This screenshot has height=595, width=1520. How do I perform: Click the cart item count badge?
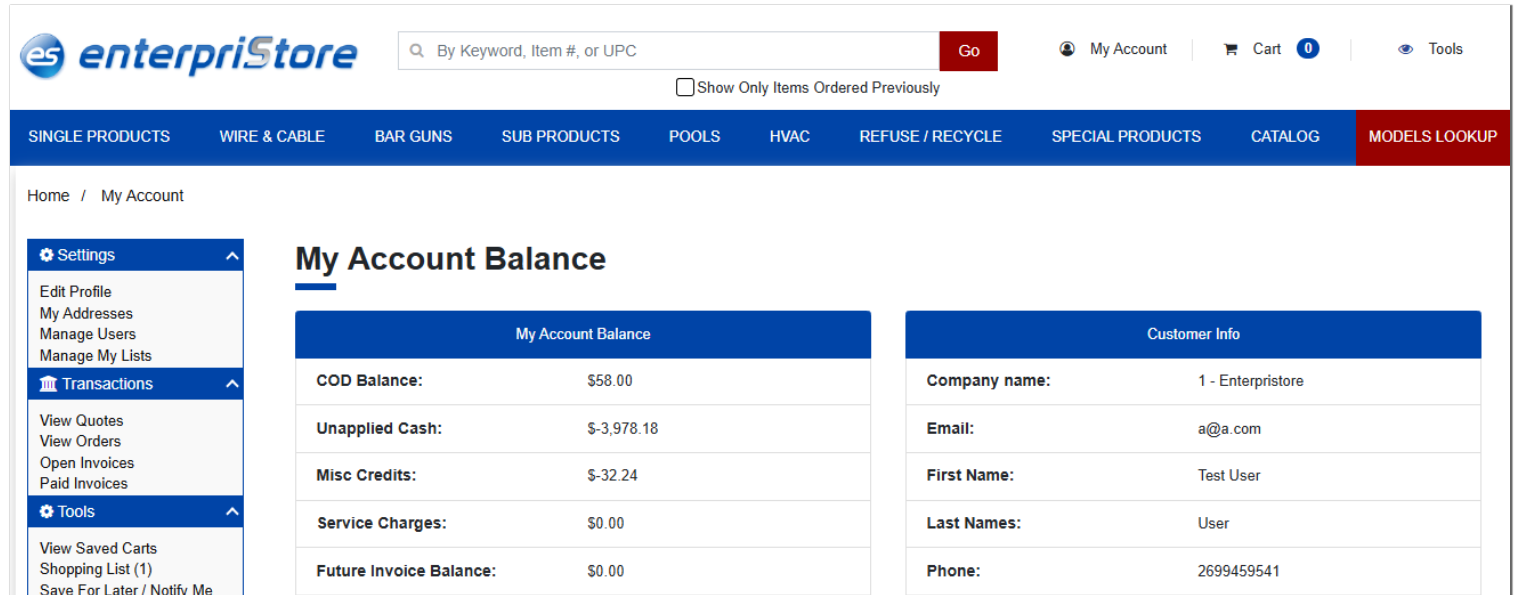pyautogui.click(x=1308, y=48)
